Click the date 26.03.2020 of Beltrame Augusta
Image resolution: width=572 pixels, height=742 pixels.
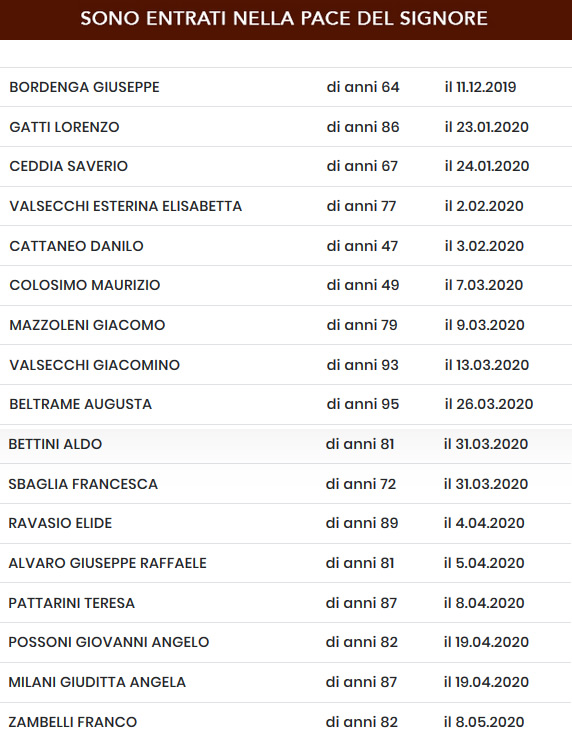point(489,404)
